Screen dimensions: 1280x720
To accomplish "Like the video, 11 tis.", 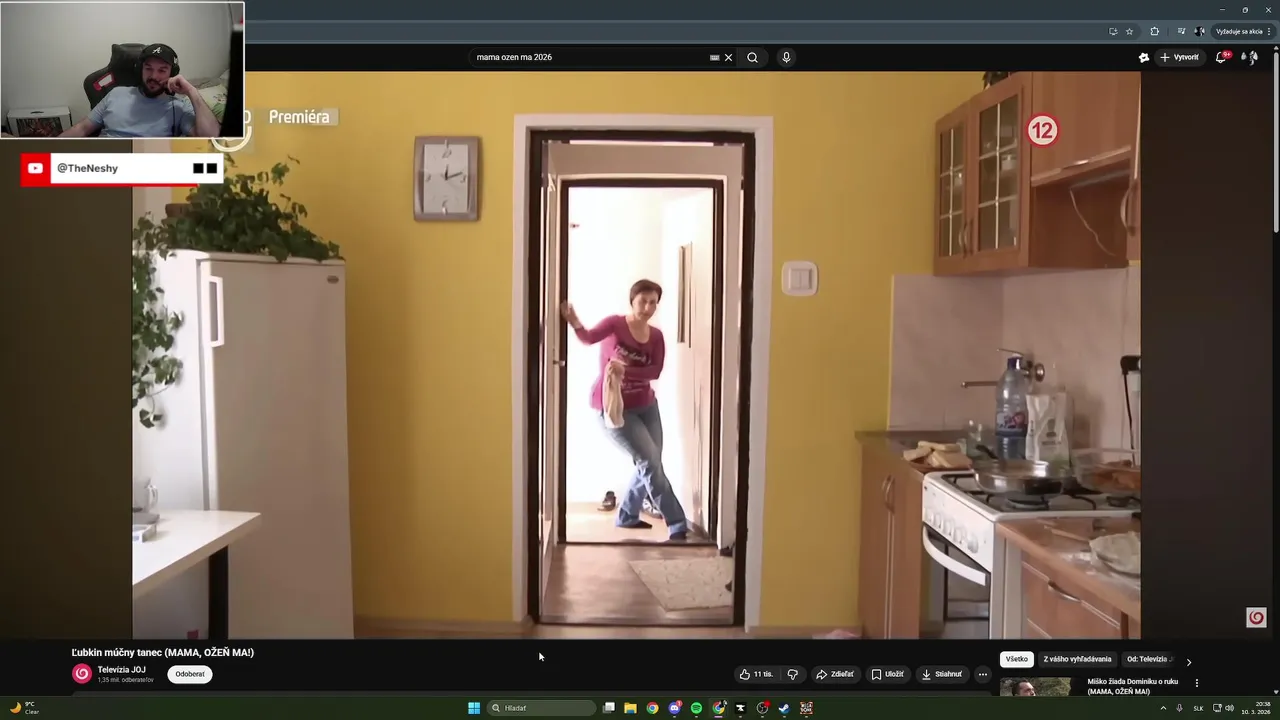I will [756, 674].
